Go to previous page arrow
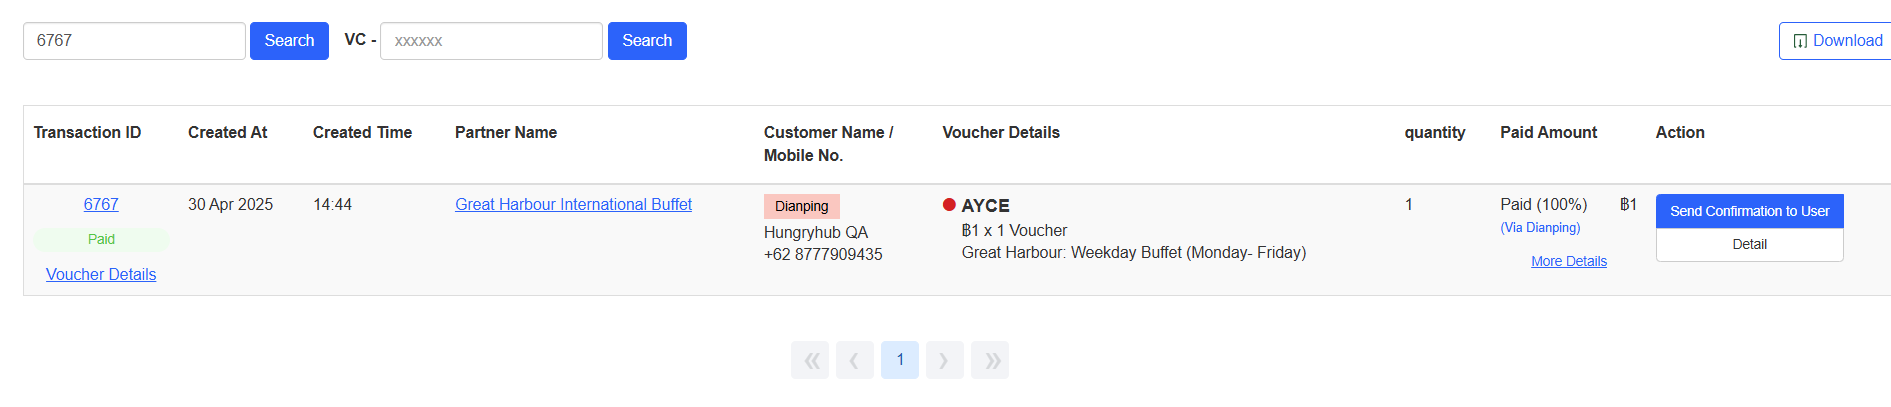 coord(855,360)
